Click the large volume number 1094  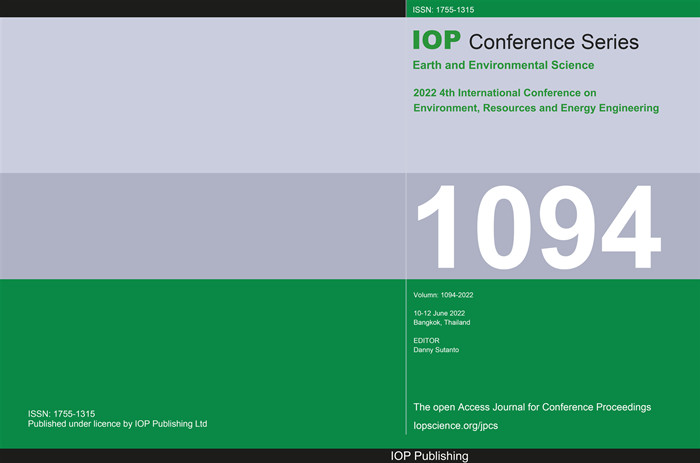click(539, 227)
